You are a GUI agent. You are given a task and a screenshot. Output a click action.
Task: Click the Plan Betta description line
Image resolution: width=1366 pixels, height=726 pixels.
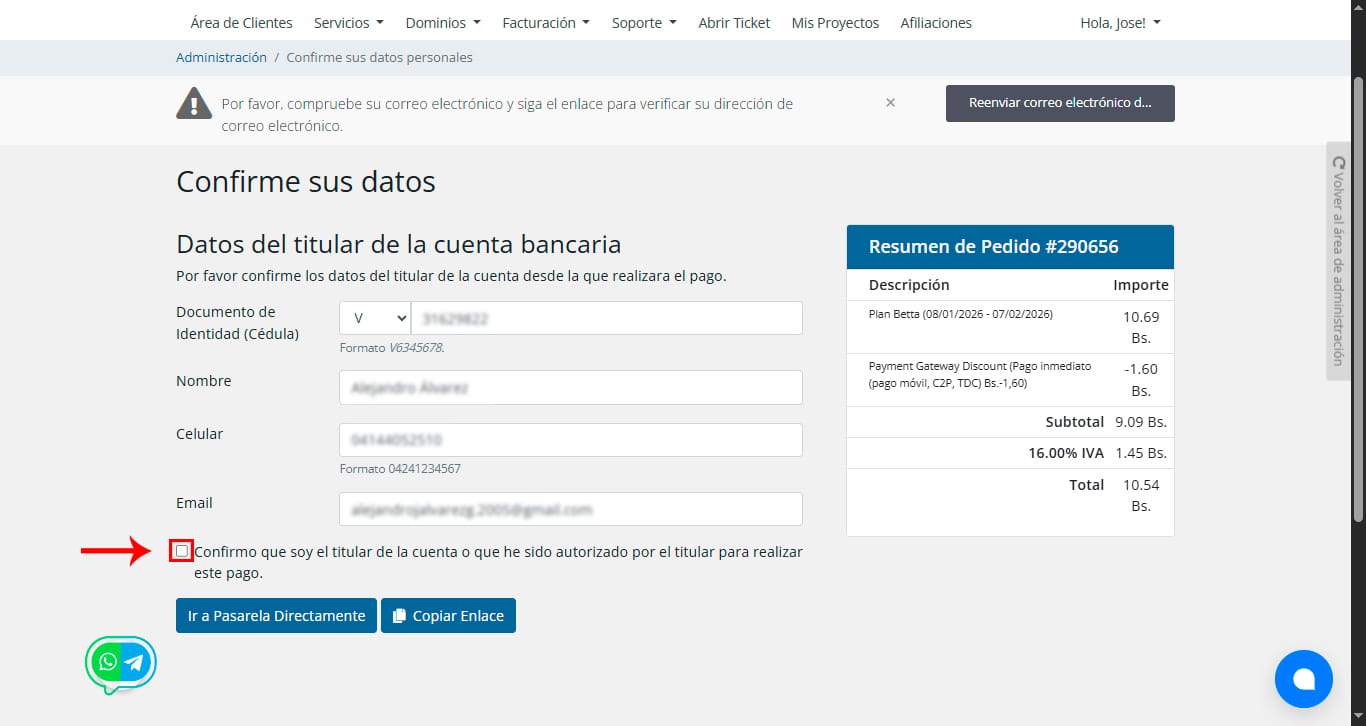(x=961, y=314)
